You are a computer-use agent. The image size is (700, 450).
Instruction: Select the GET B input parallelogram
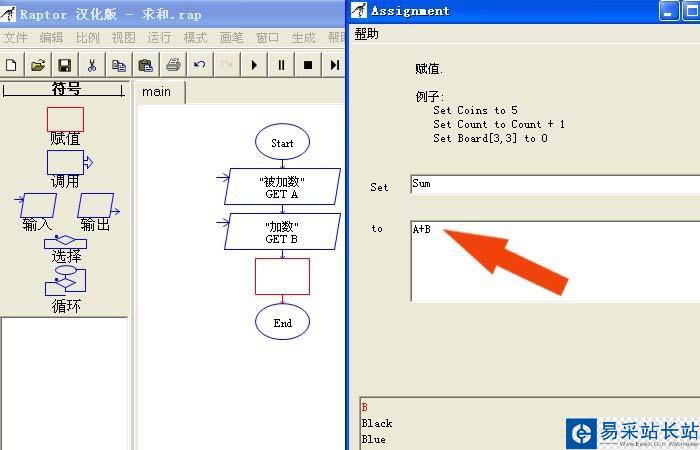click(x=282, y=231)
